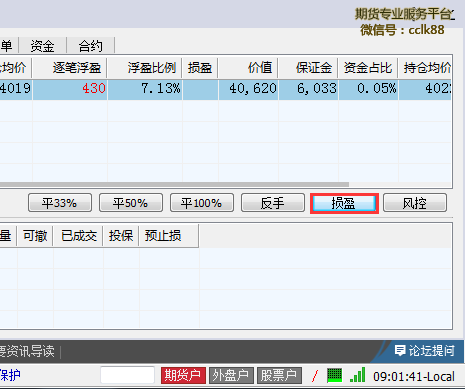Select the floating profit value 430
Screen dimensions: 465x389
pyautogui.click(x=94, y=89)
